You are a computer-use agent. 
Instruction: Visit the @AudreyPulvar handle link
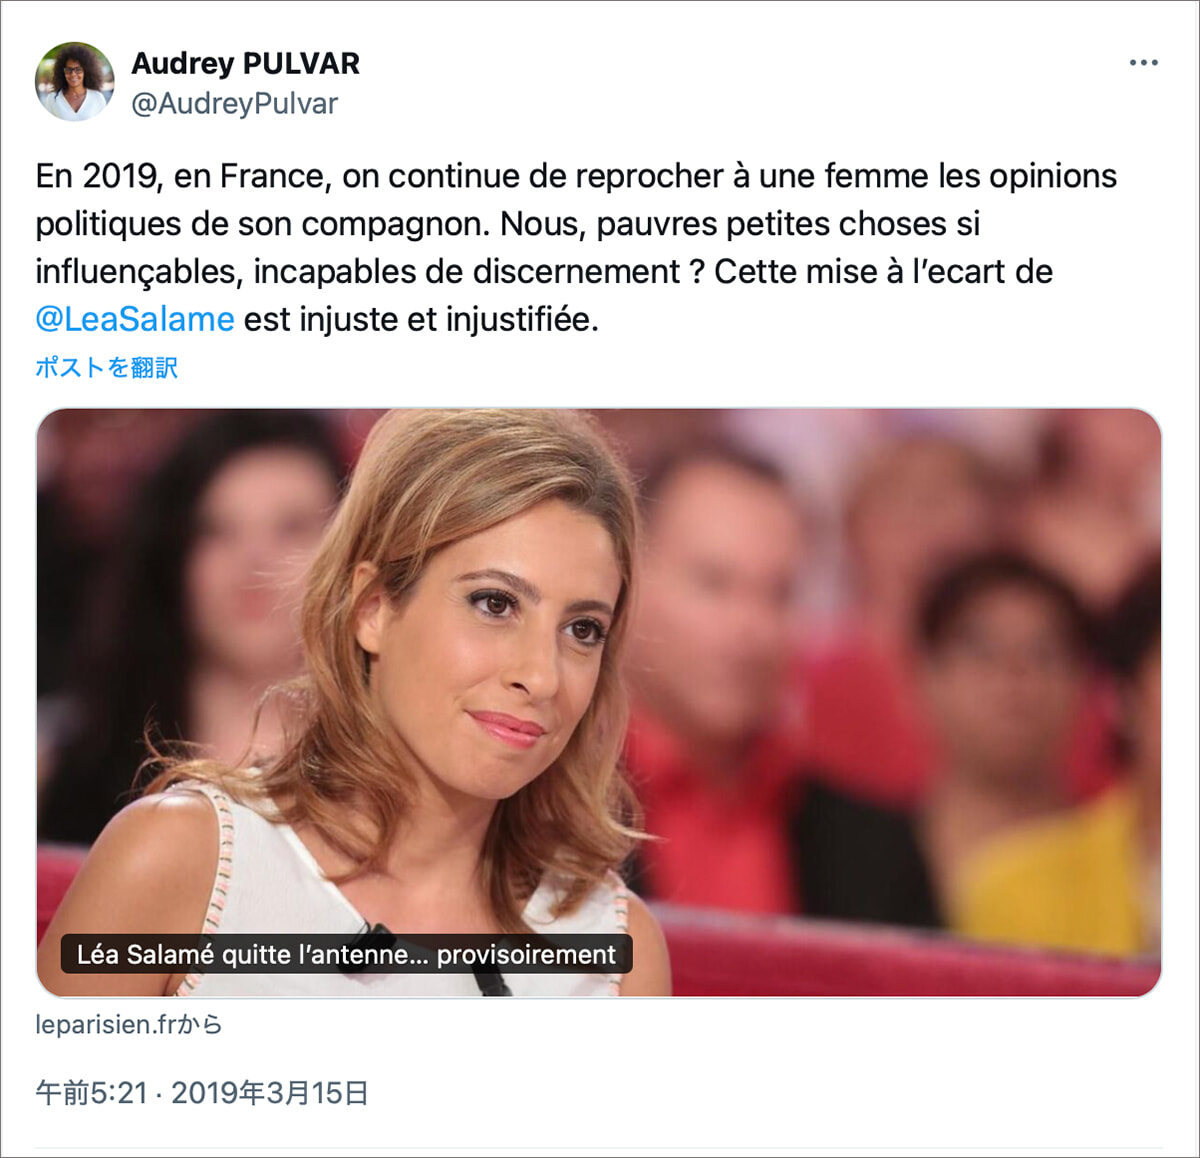coord(234,103)
